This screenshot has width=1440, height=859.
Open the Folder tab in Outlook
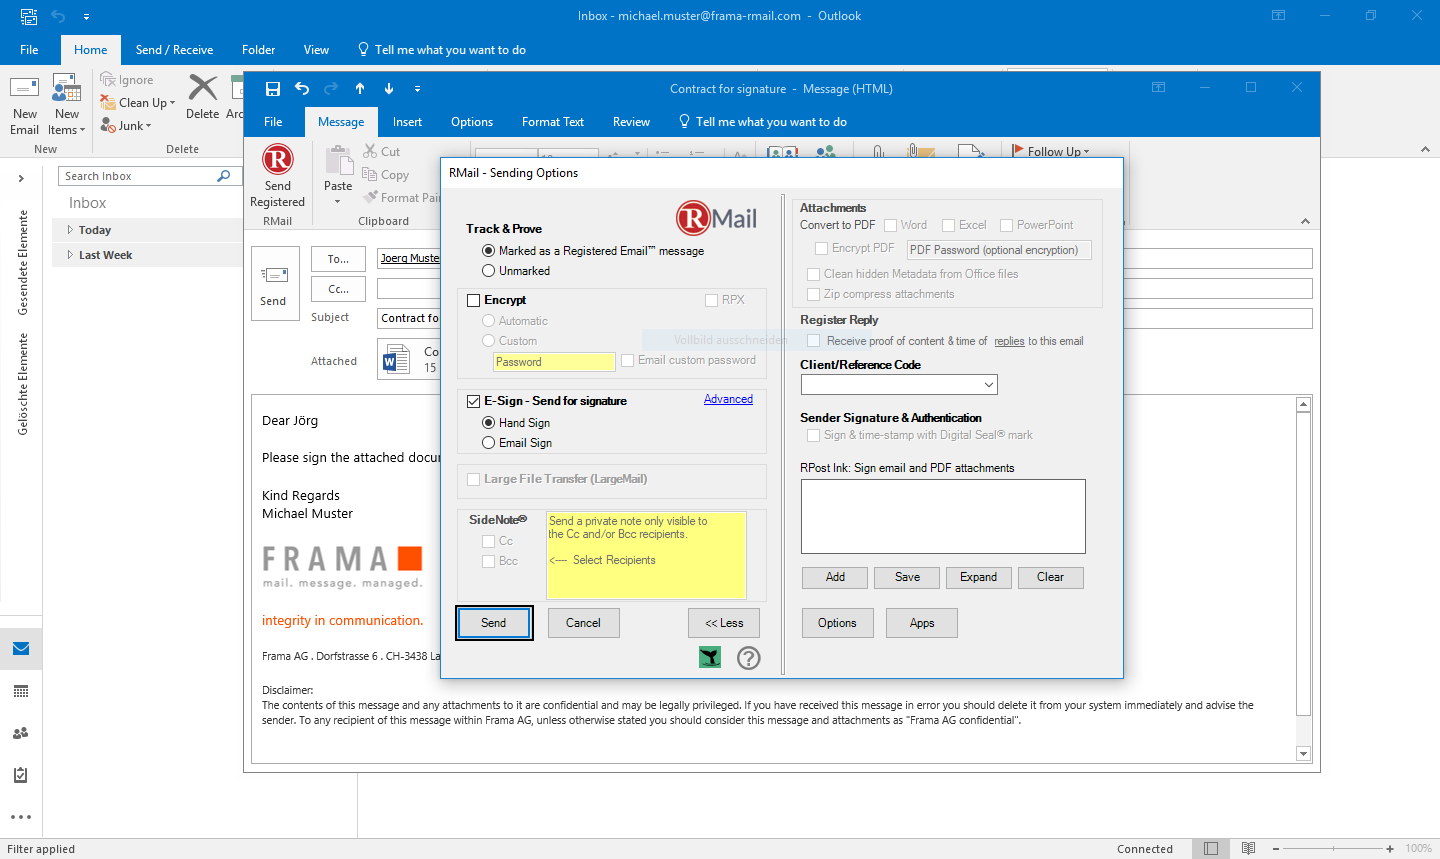pos(258,50)
